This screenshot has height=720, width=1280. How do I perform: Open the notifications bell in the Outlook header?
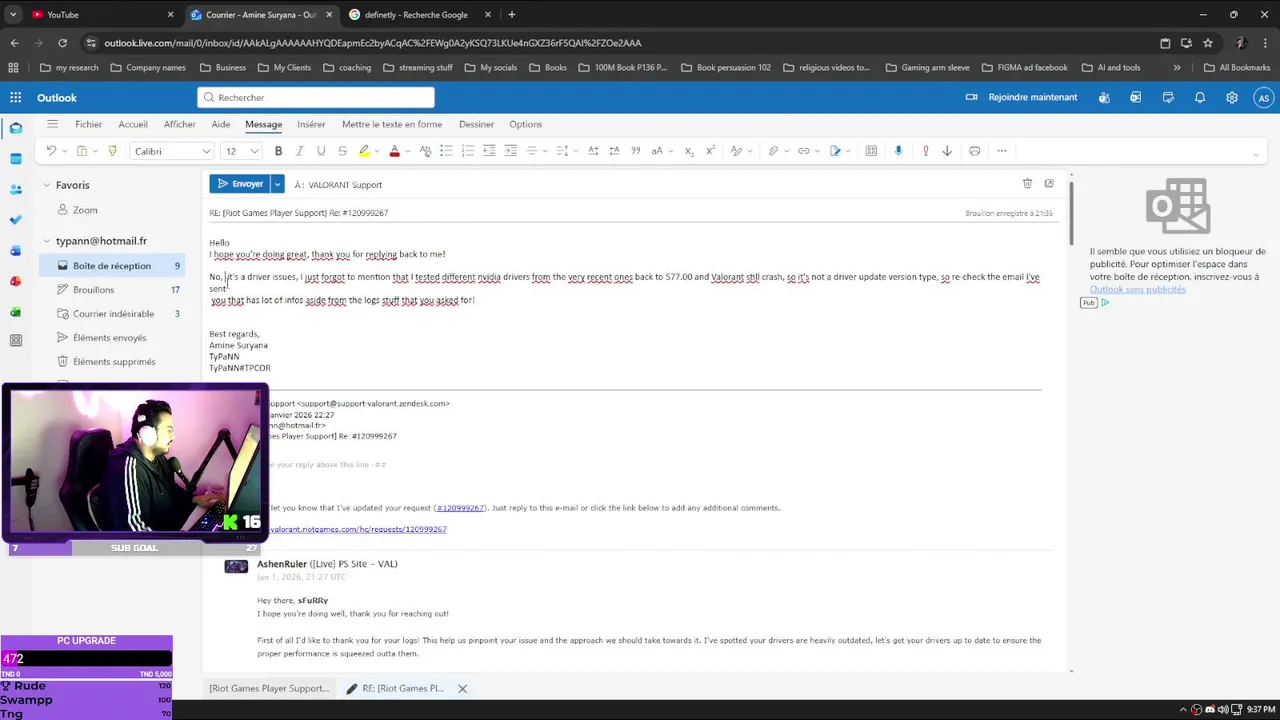click(1200, 97)
